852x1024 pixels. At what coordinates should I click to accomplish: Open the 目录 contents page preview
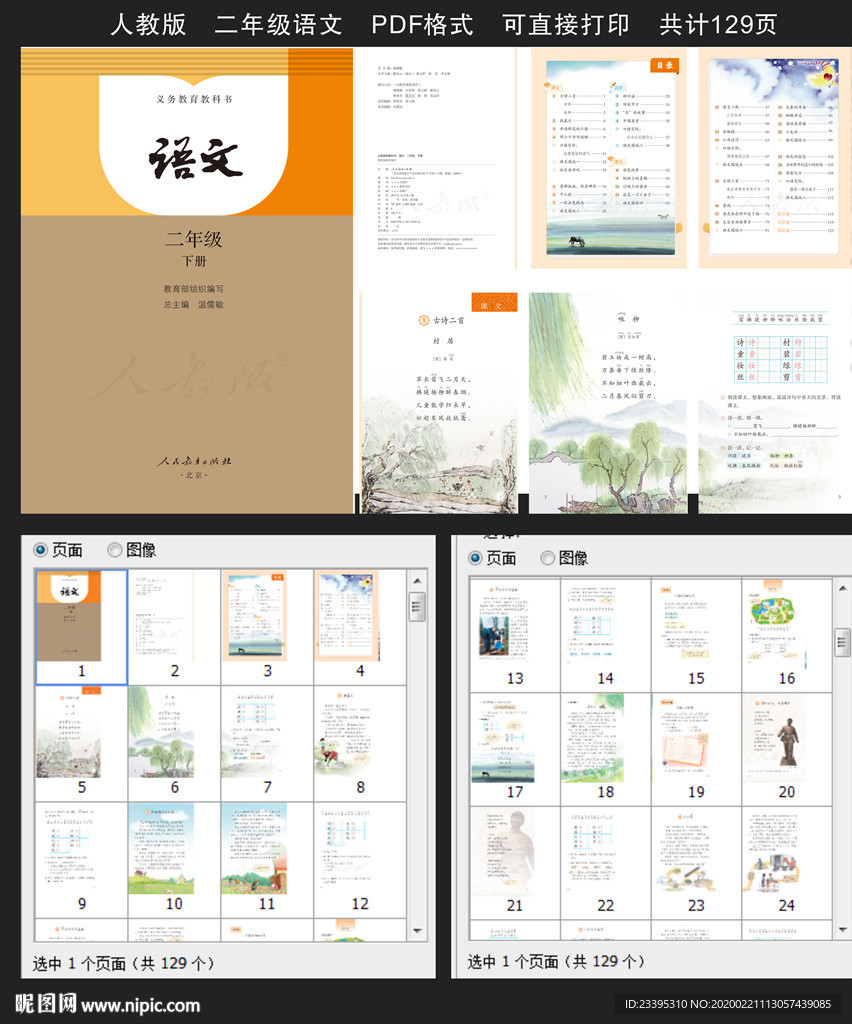(x=608, y=157)
